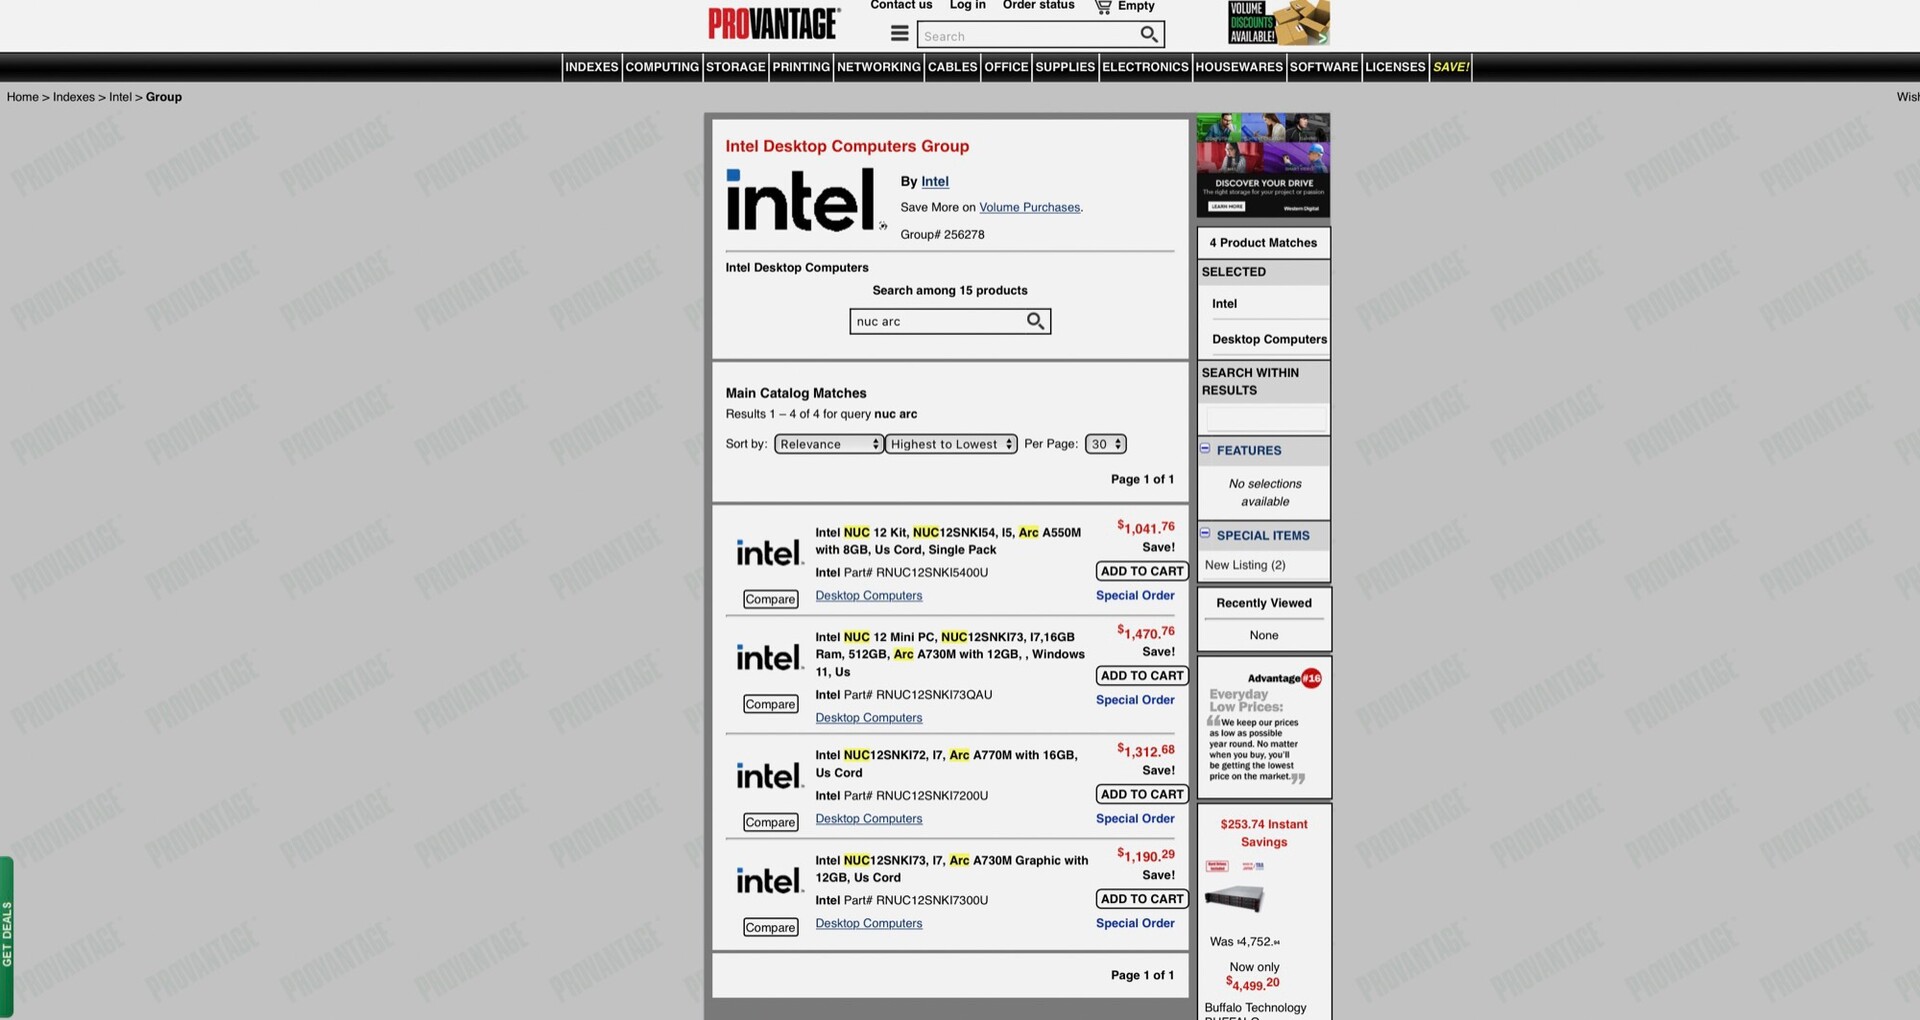The width and height of the screenshot is (1920, 1020).
Task: Click the Advantage #16 Everyday Low Prices box
Action: [1264, 727]
